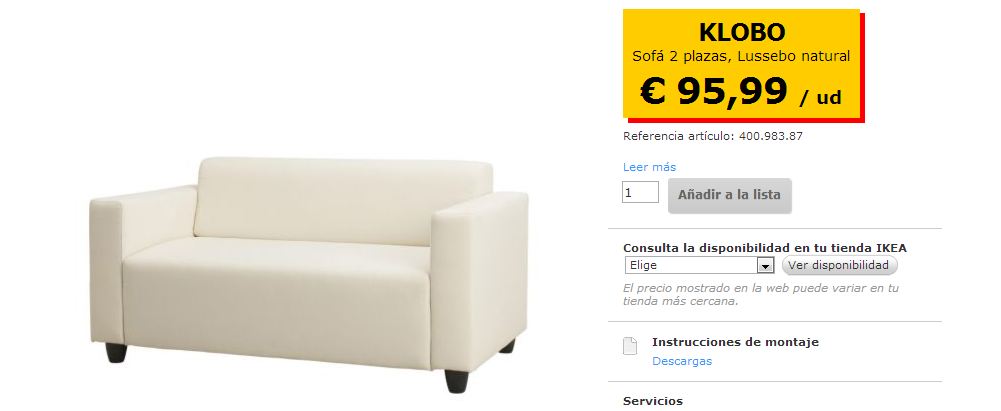Screen dimensions: 1001x411
Task: Click the KLOBO product title
Action: (x=742, y=31)
